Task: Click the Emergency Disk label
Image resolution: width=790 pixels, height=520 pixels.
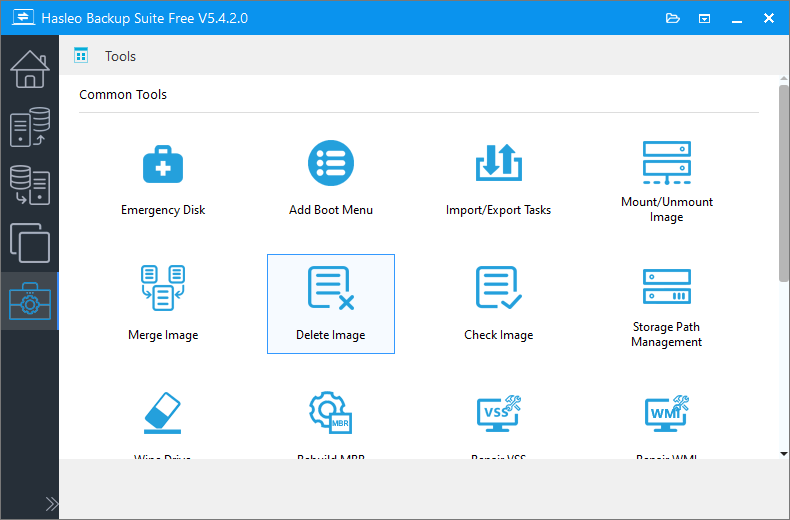Action: 163,210
